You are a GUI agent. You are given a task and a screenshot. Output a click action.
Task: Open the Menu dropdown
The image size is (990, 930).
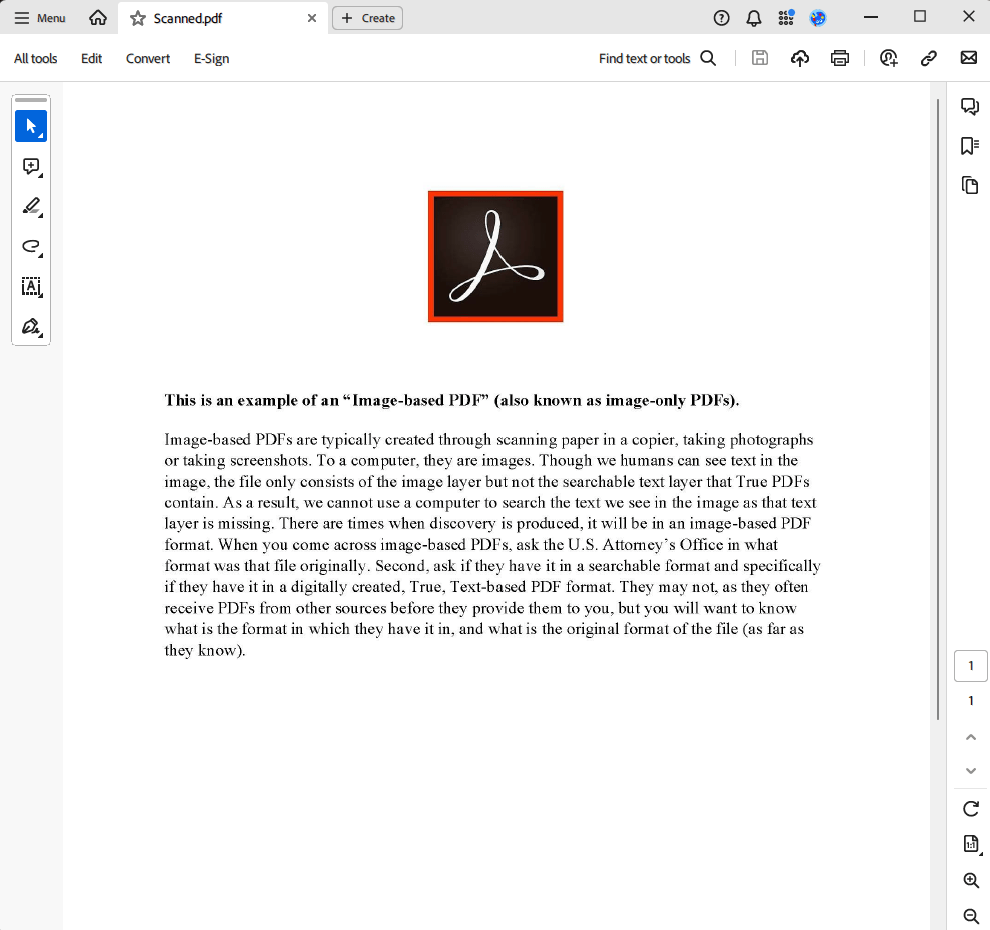[40, 17]
